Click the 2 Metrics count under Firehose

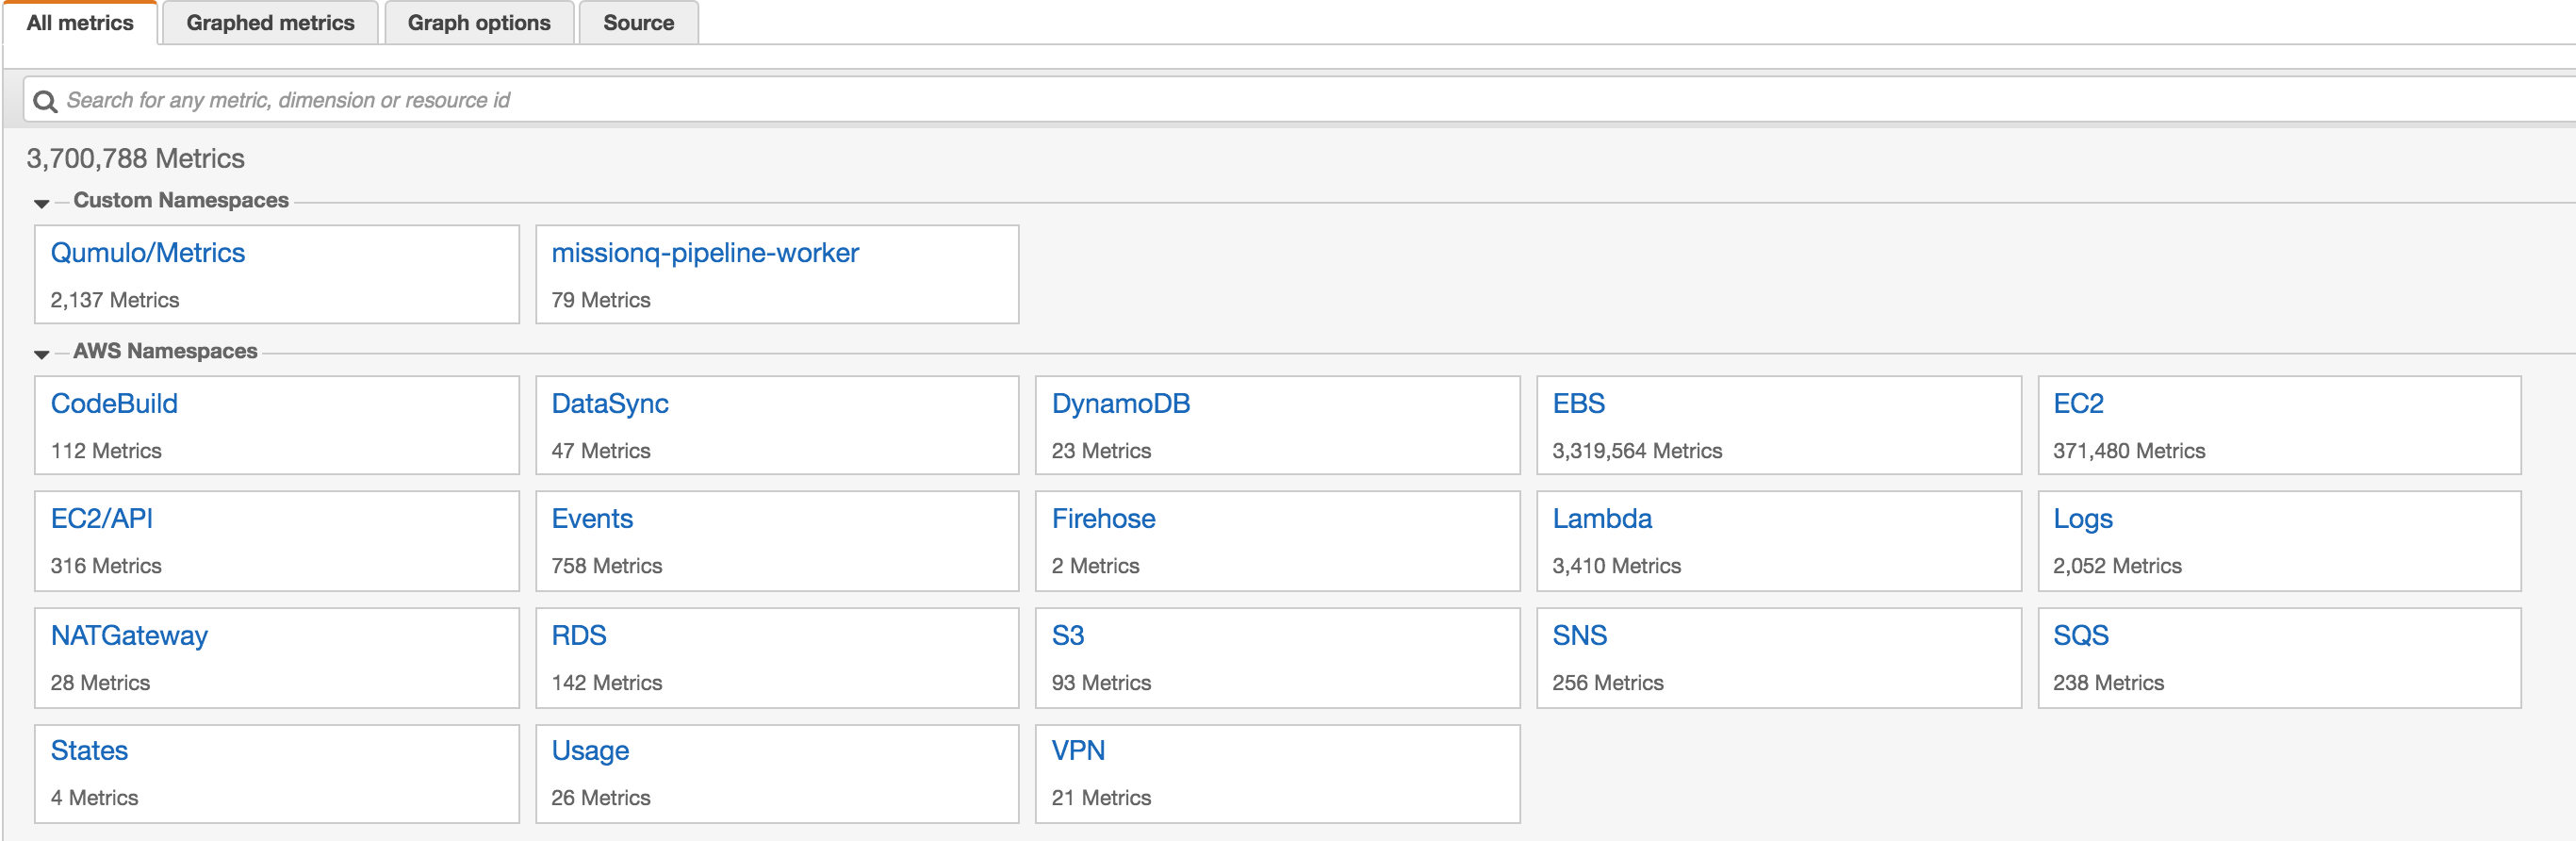click(1095, 566)
